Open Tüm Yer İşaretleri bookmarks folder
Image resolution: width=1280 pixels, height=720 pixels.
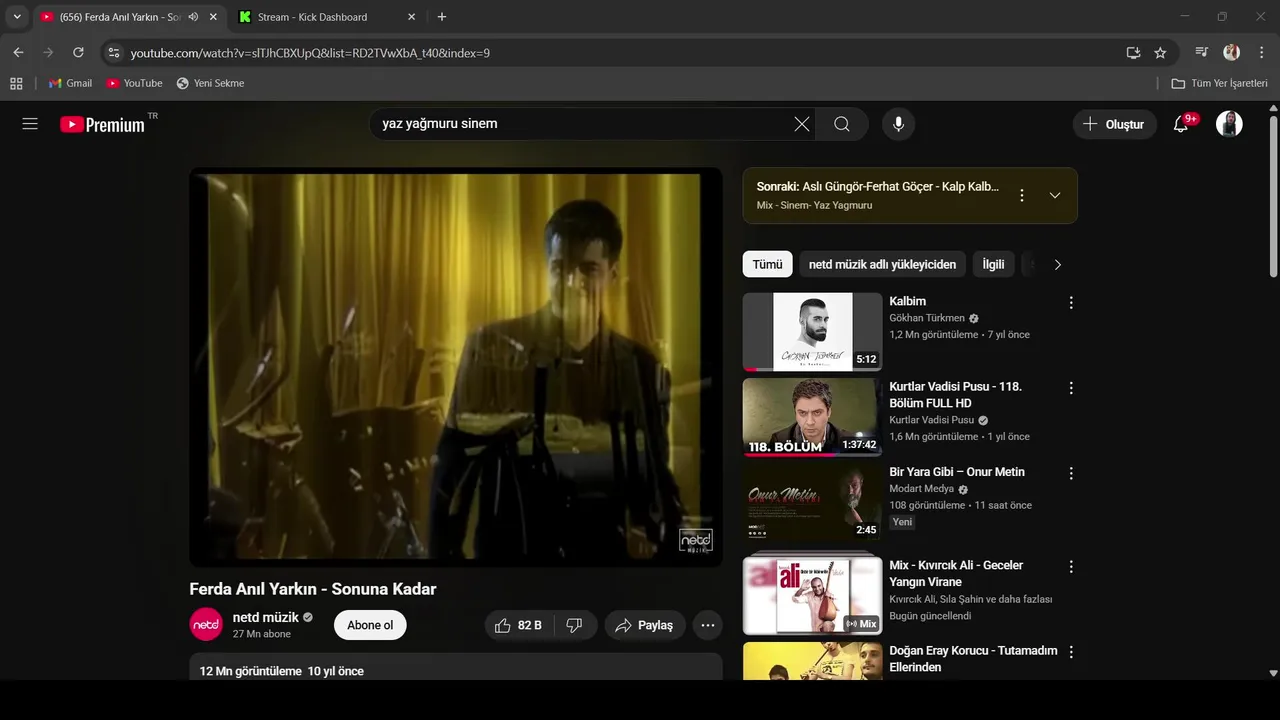[1220, 83]
